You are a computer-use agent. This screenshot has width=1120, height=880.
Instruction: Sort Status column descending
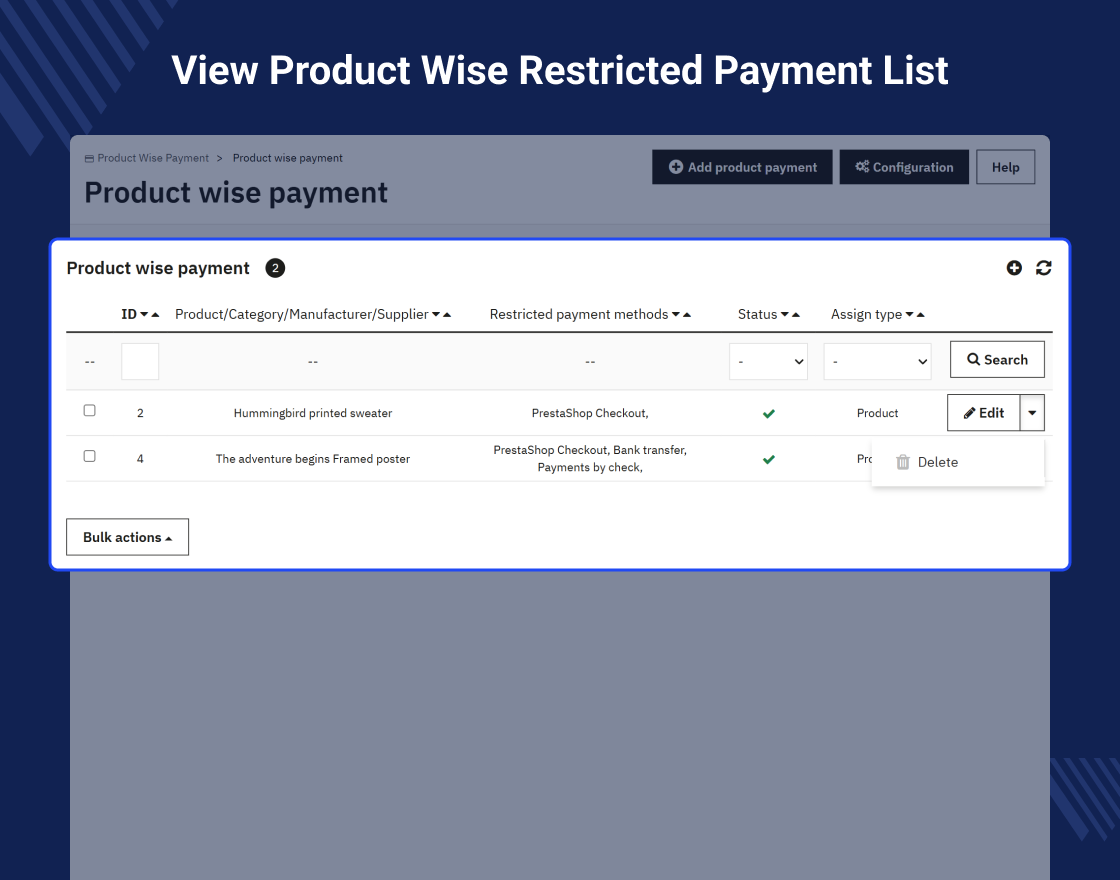[784, 314]
